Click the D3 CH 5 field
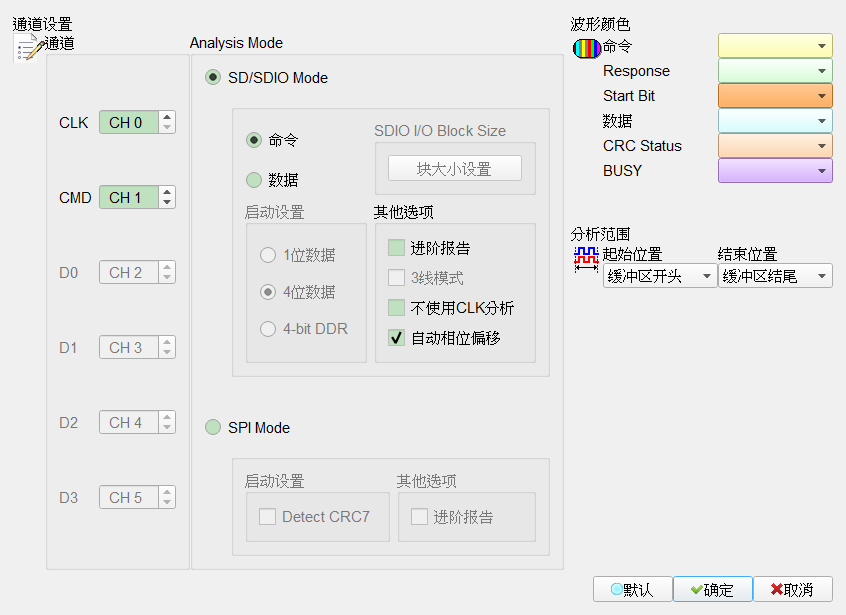The height and width of the screenshot is (615, 846). 129,497
